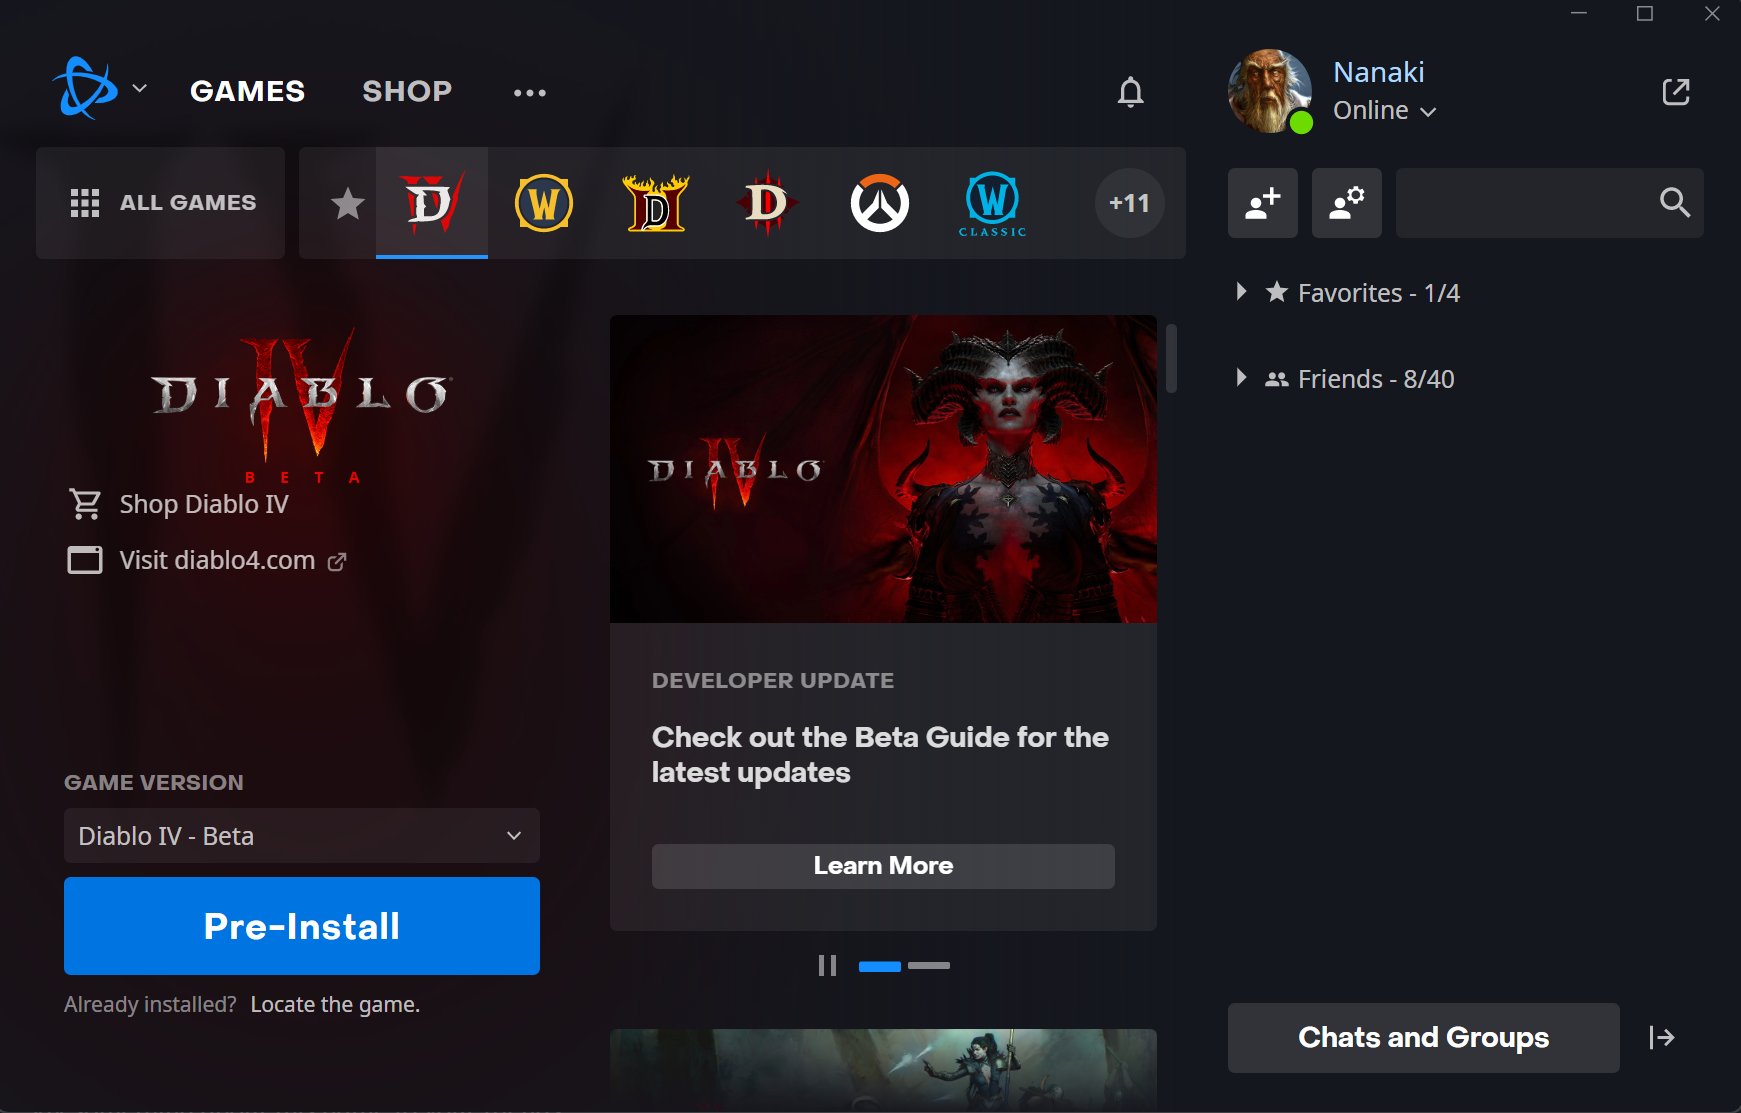Click the news feed scrollbar
Screen dimensions: 1741x1113
[x=1171, y=358]
